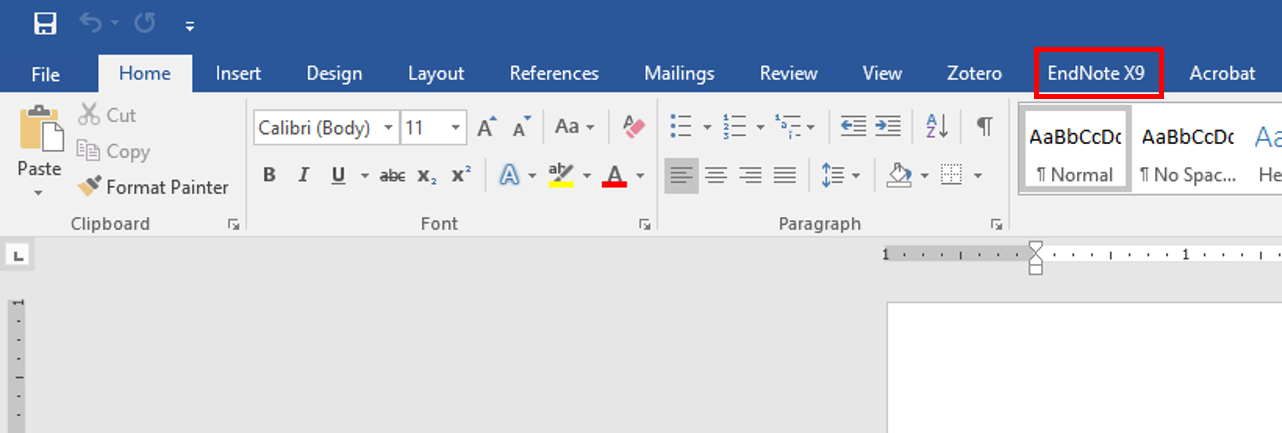
Task: Toggle Show/Hide paragraph marks
Action: click(984, 127)
